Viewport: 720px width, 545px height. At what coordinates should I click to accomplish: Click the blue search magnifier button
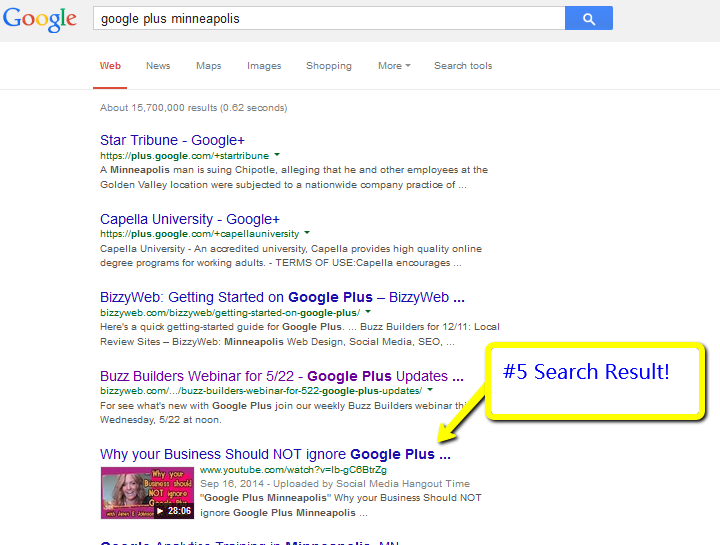point(589,18)
